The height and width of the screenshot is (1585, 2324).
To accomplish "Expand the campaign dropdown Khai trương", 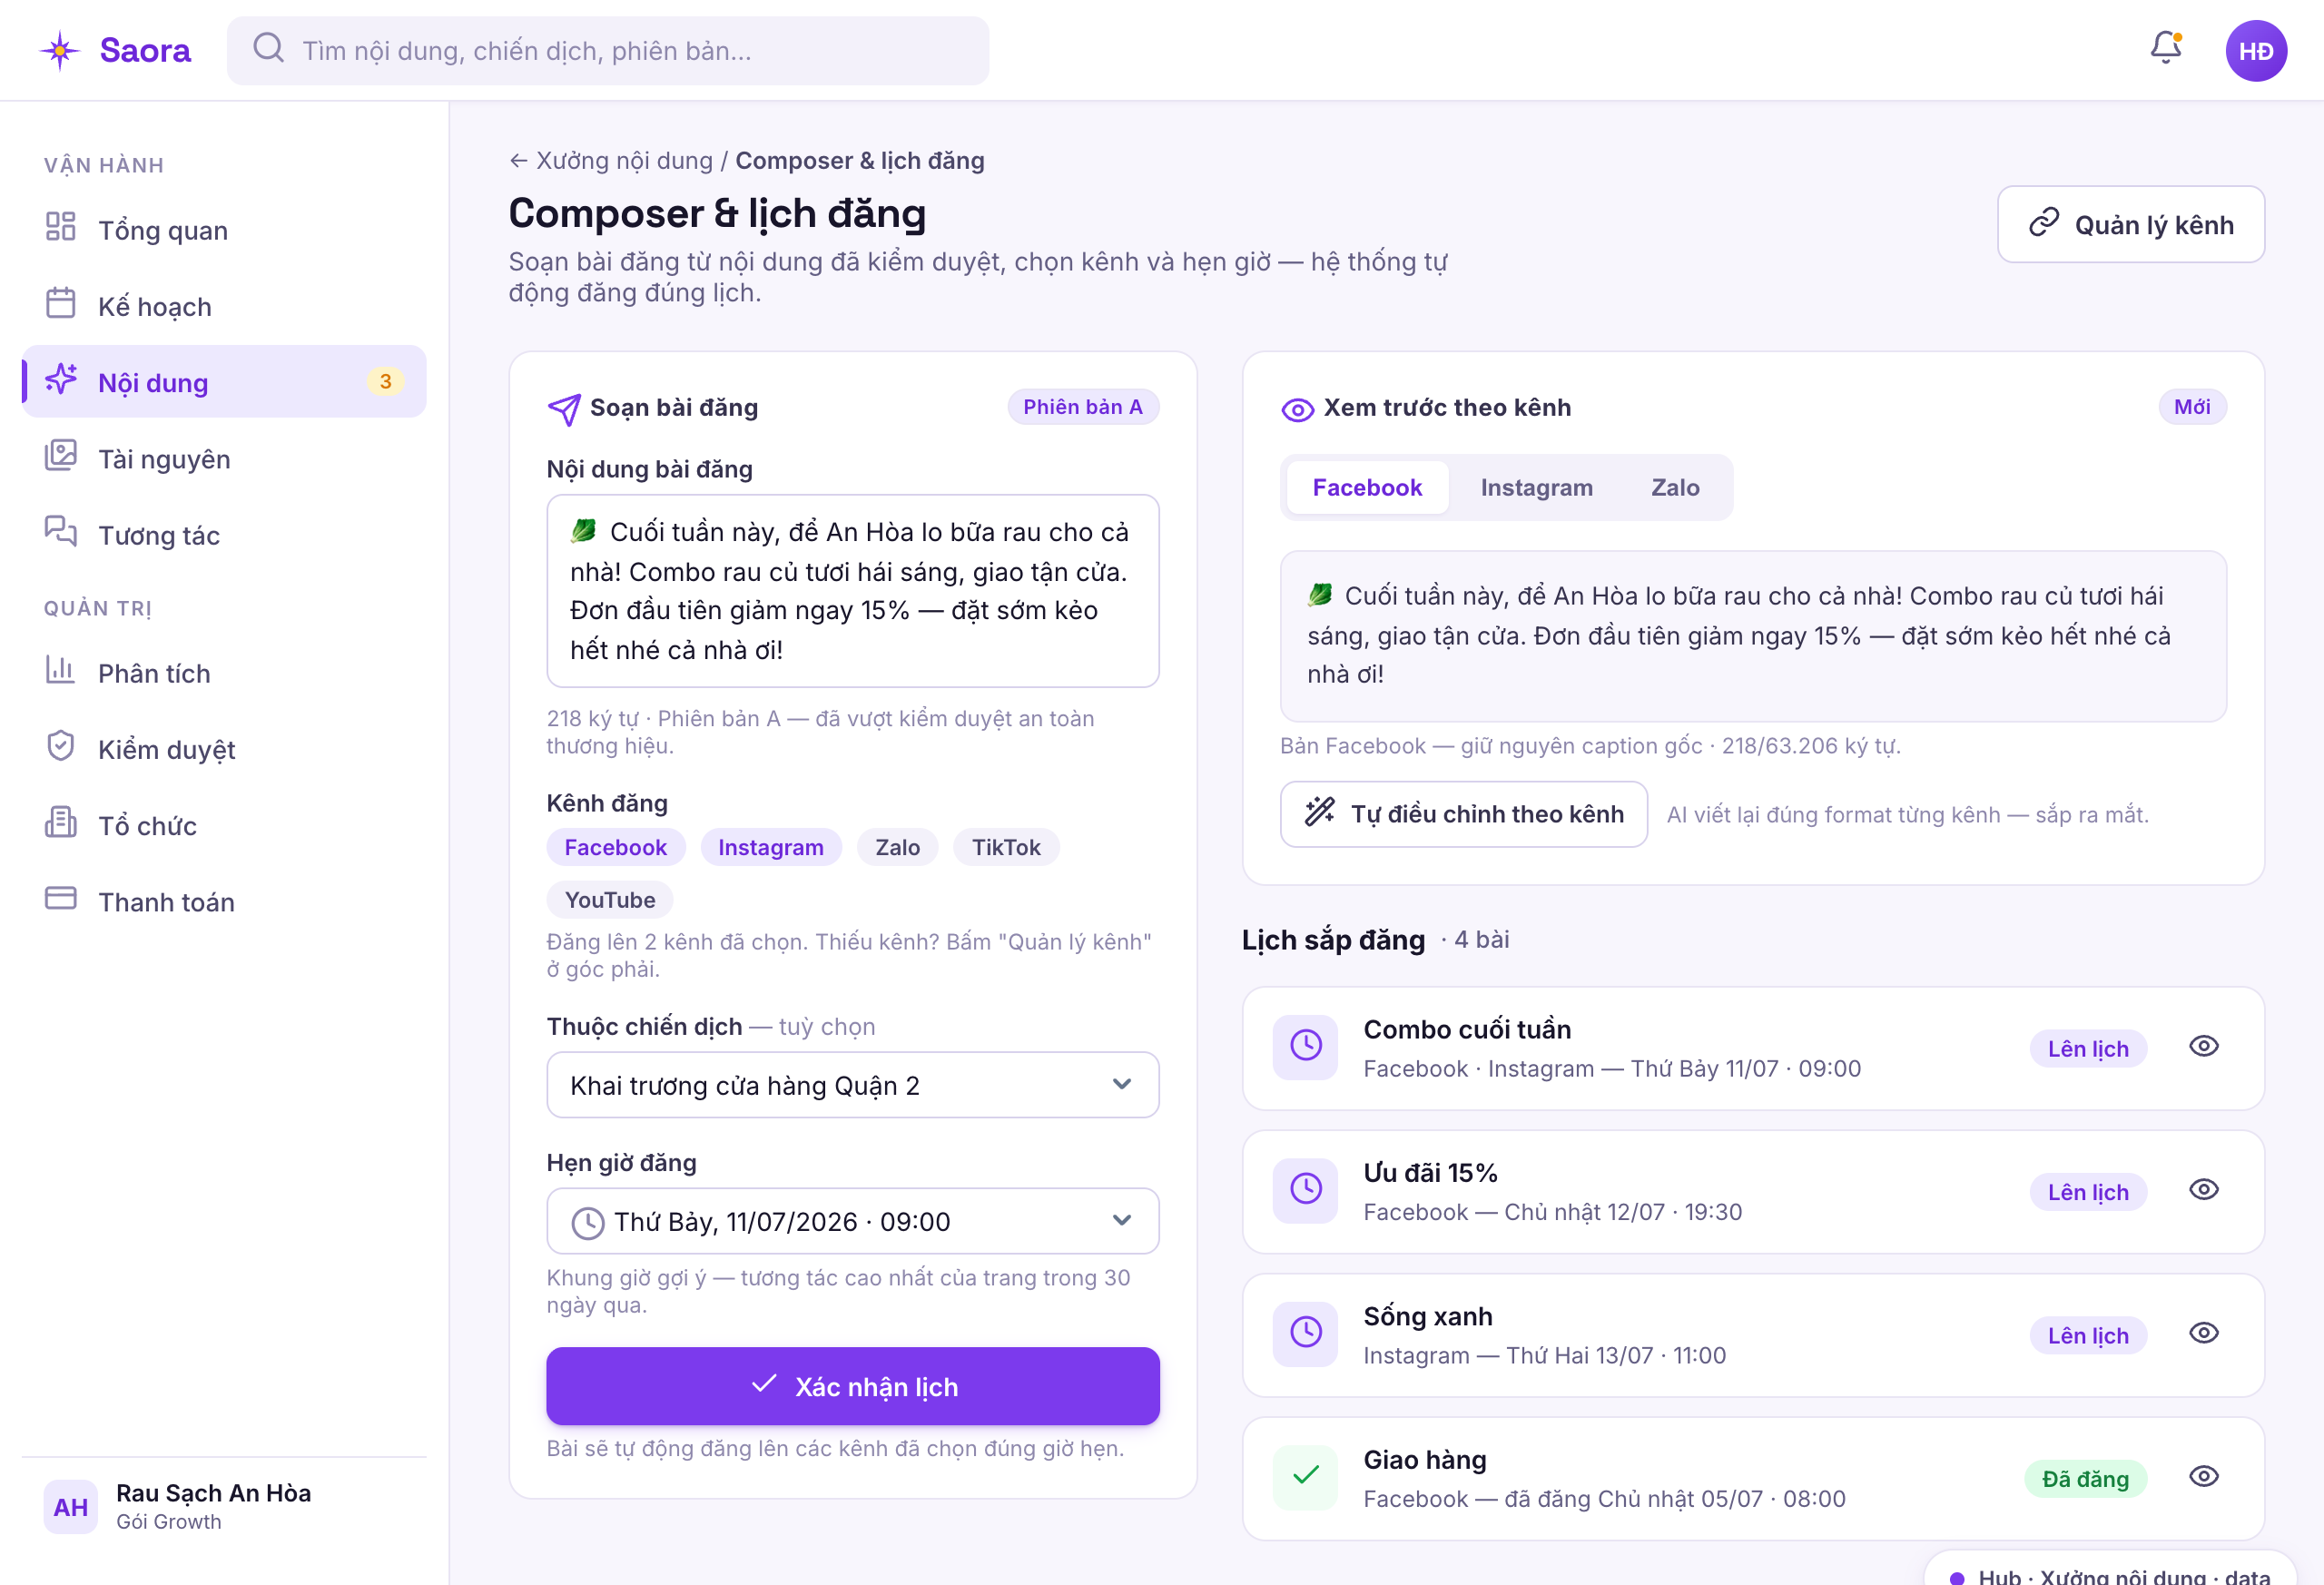I will pyautogui.click(x=852, y=1085).
